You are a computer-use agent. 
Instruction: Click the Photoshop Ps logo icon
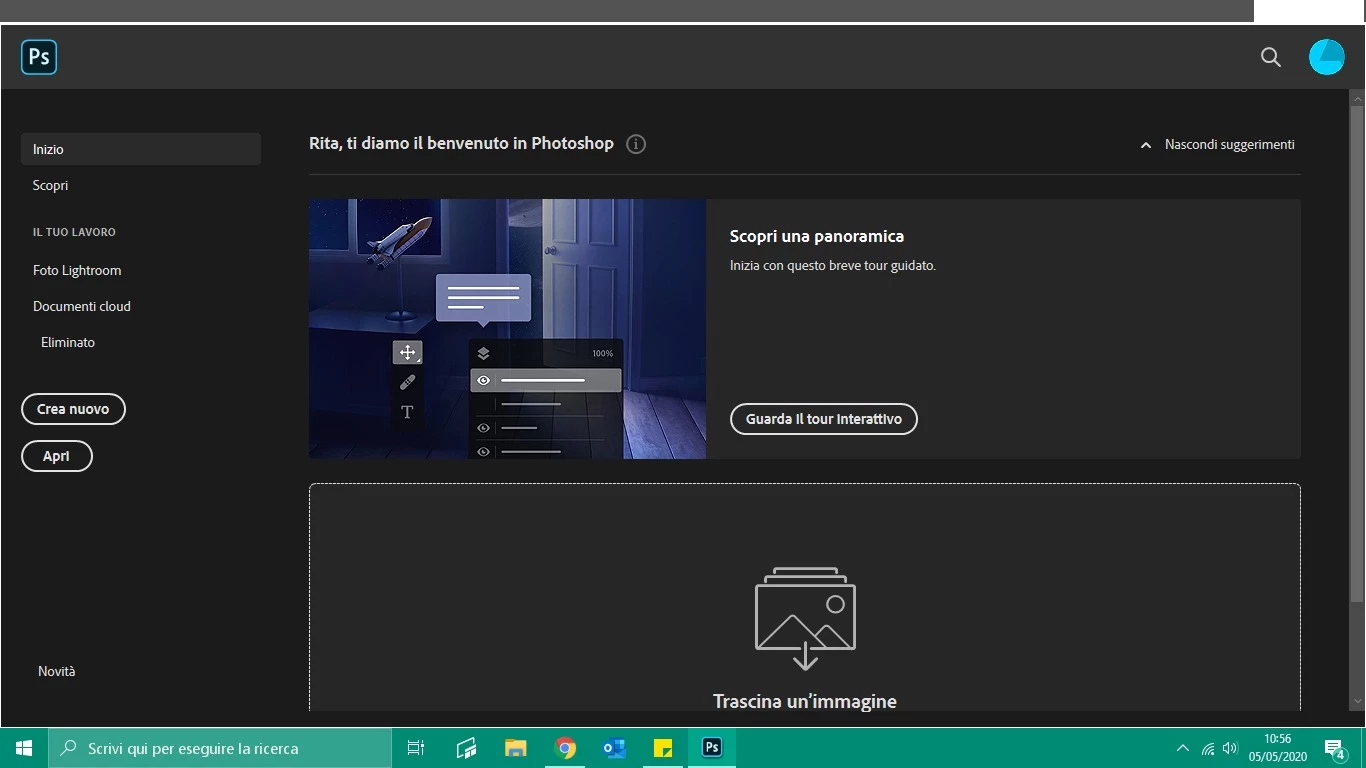[x=39, y=57]
